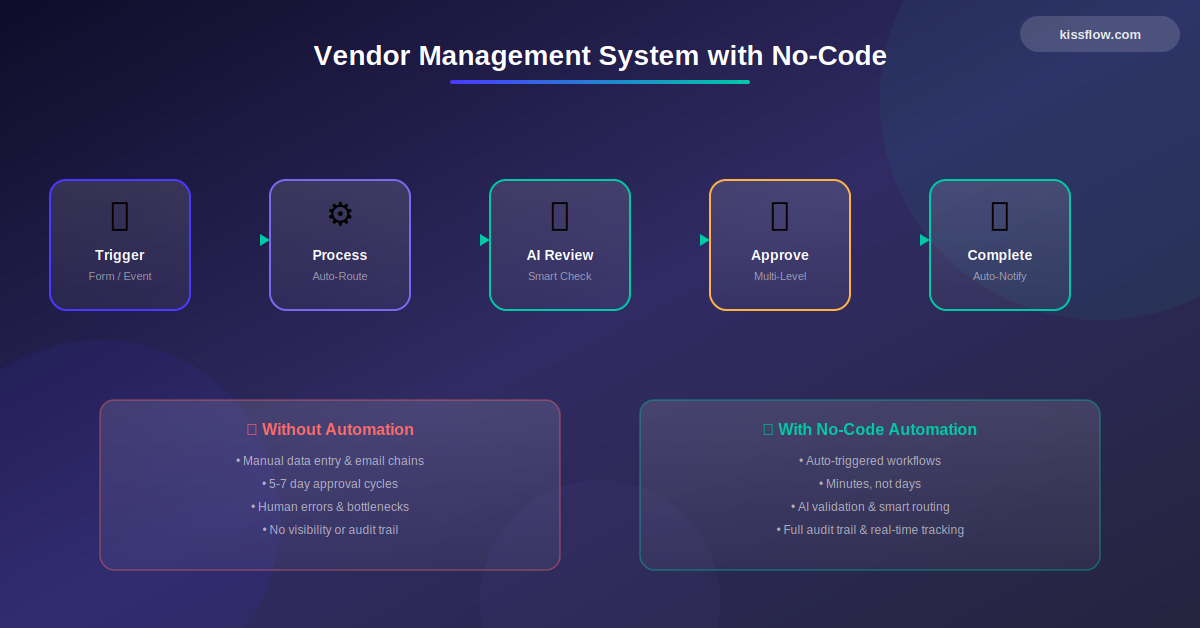Click the 'Vendor Management System with No-Code' title
The image size is (1200, 628).
[x=600, y=56]
